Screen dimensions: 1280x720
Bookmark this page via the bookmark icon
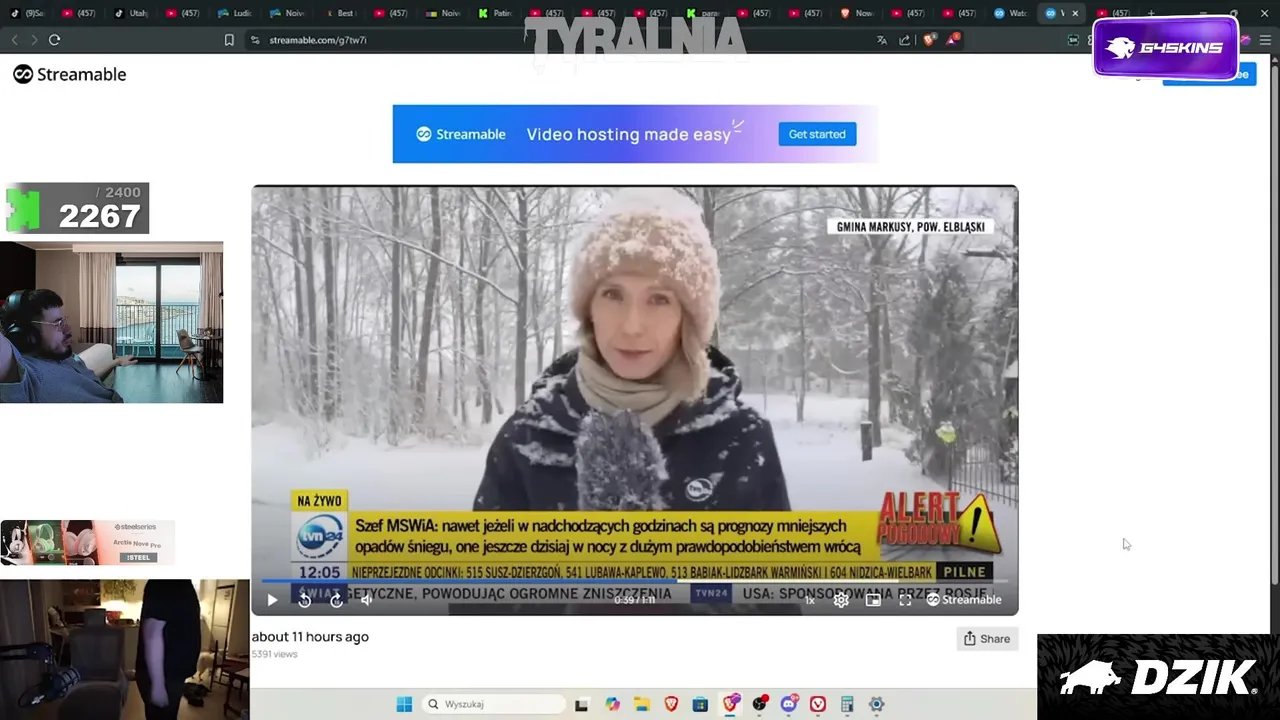click(x=229, y=40)
